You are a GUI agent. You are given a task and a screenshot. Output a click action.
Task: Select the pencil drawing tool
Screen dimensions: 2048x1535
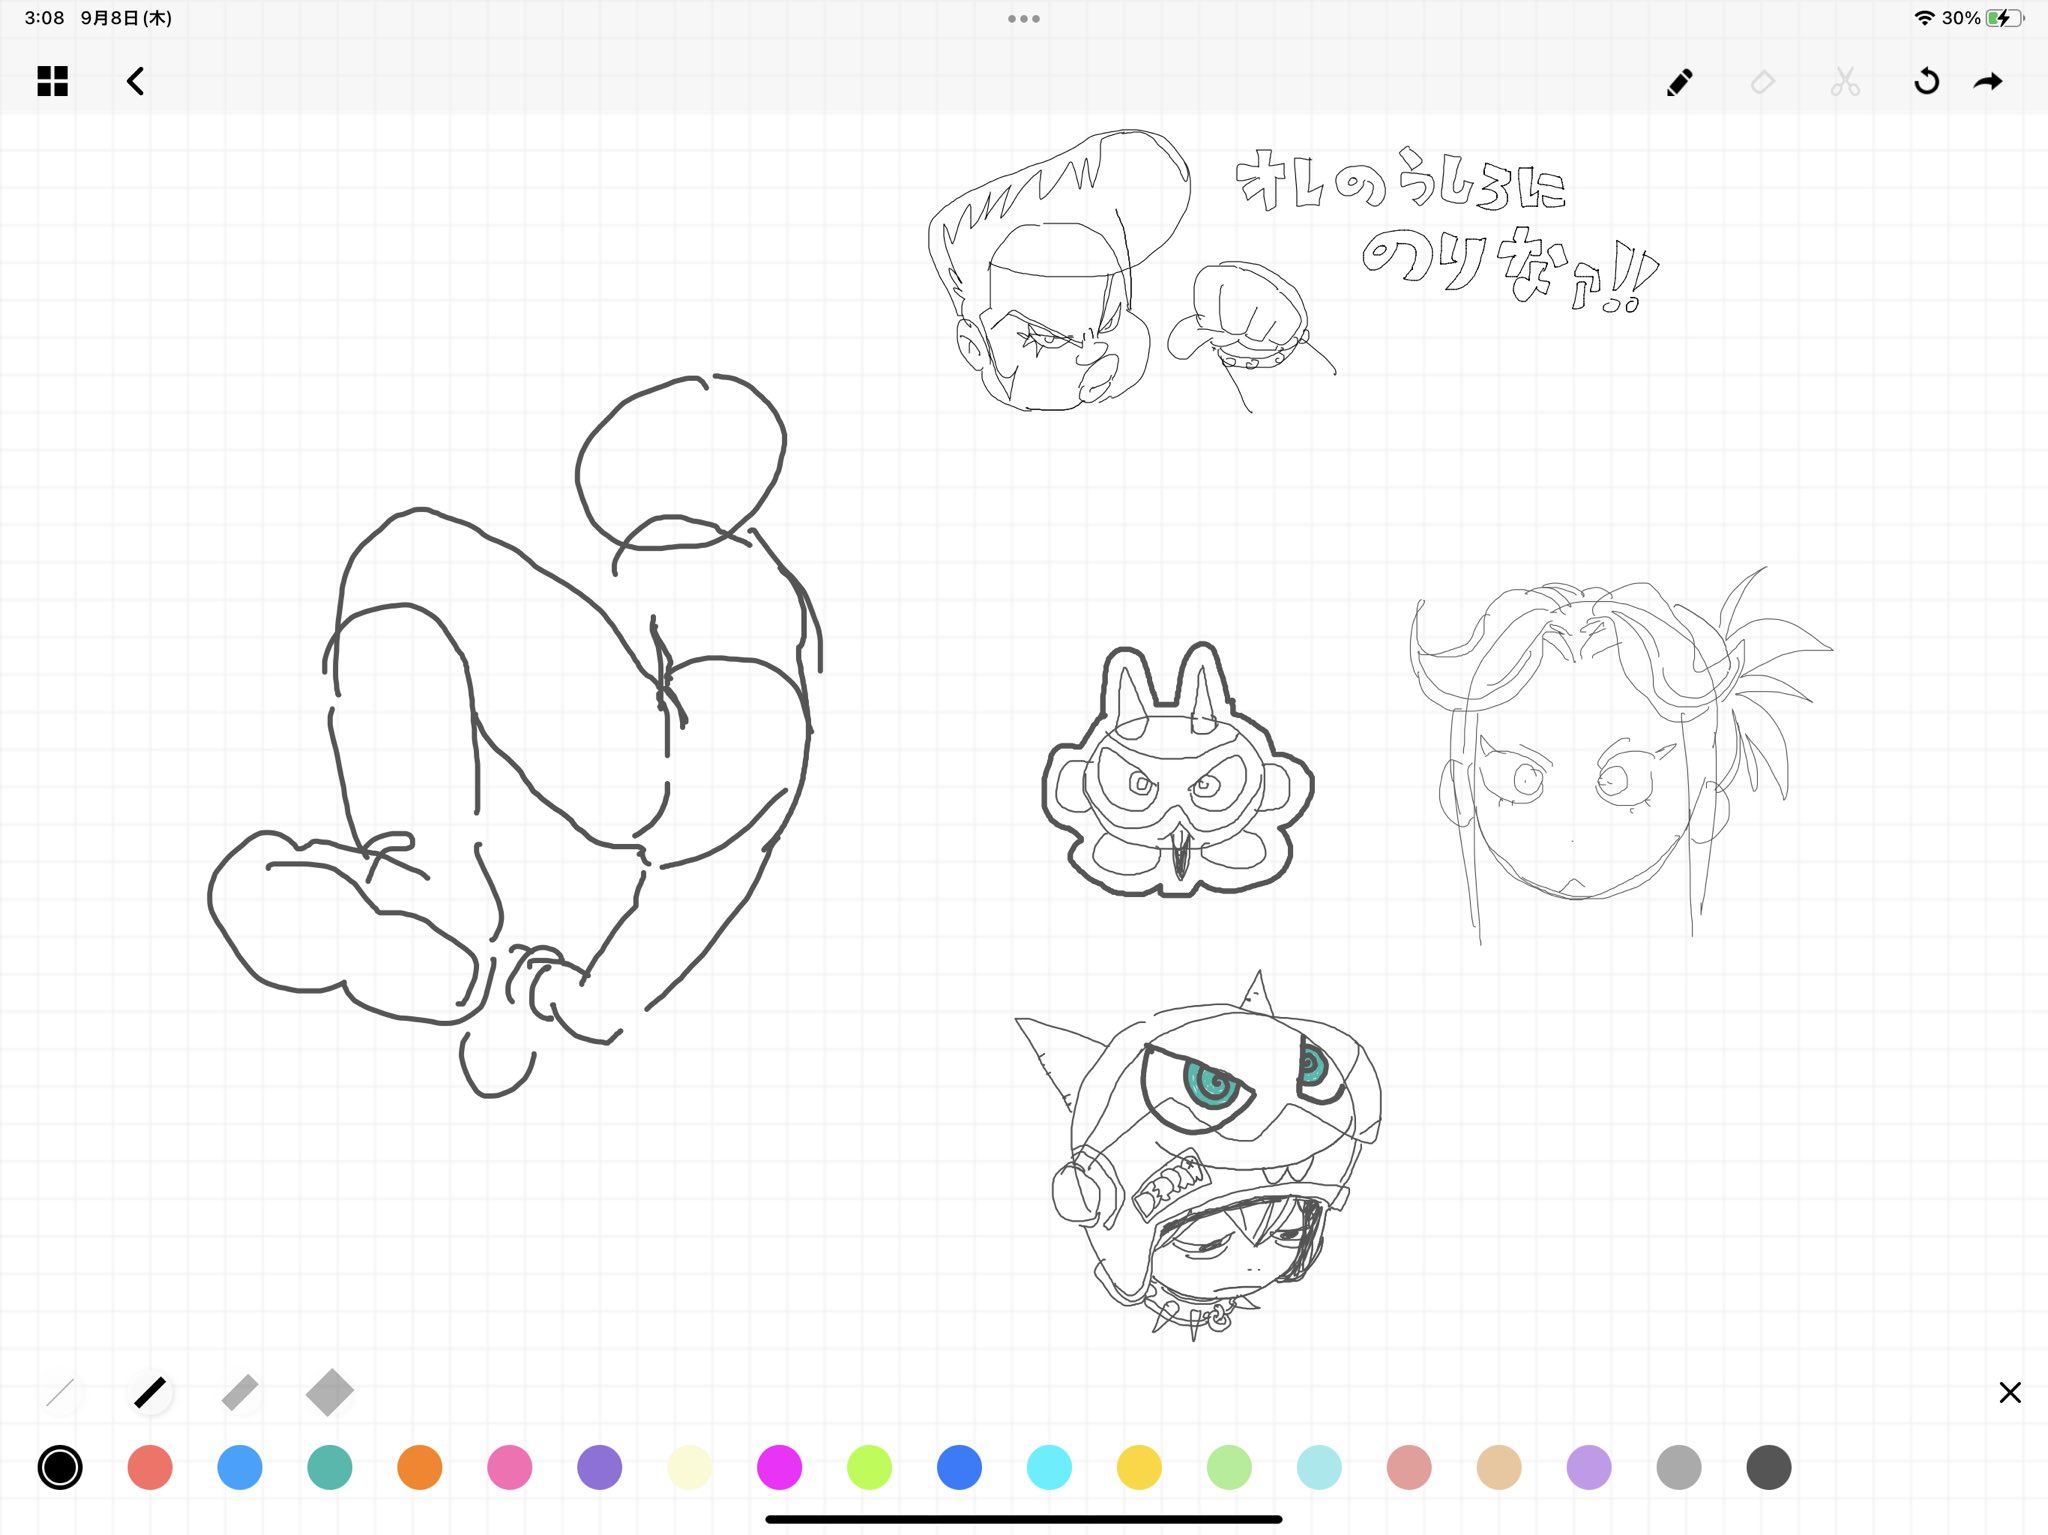pos(1680,82)
